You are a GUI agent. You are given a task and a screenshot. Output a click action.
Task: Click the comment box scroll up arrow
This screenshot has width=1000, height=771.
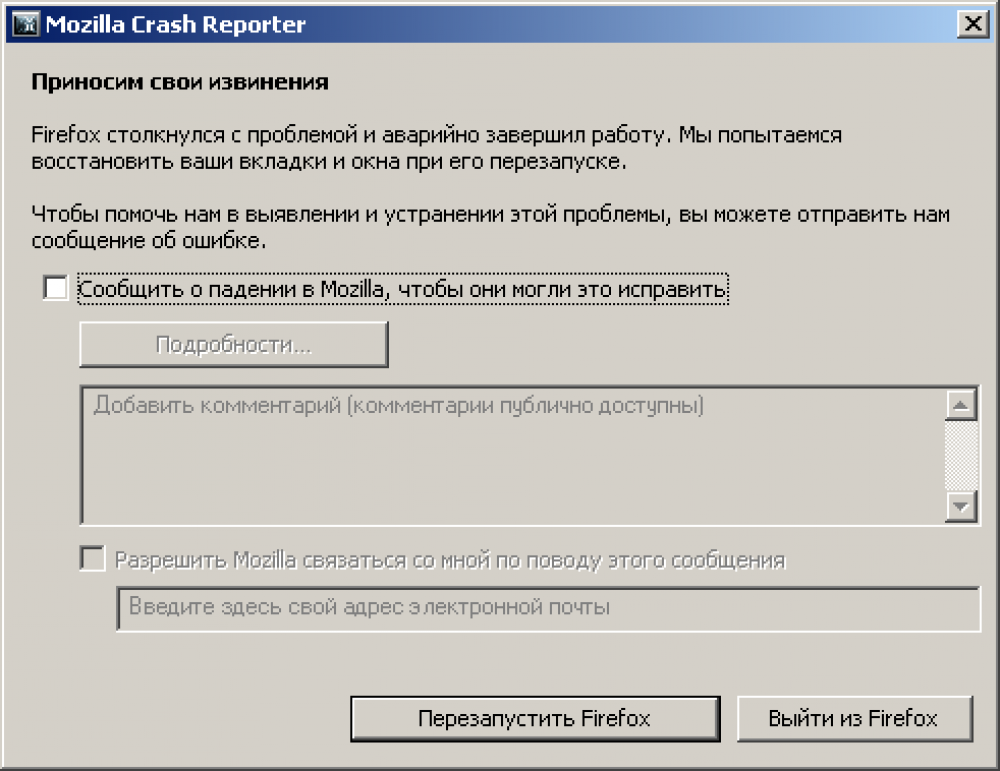coord(961,406)
